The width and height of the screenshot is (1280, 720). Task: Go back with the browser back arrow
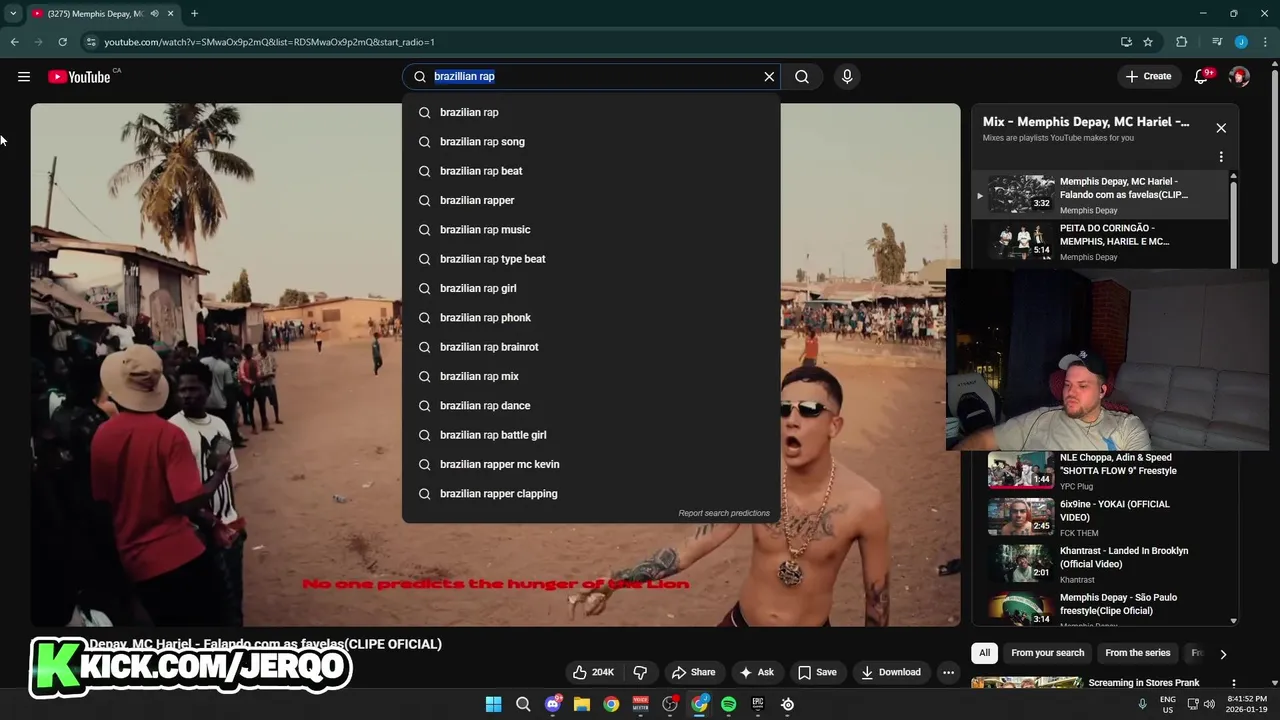pyautogui.click(x=14, y=42)
